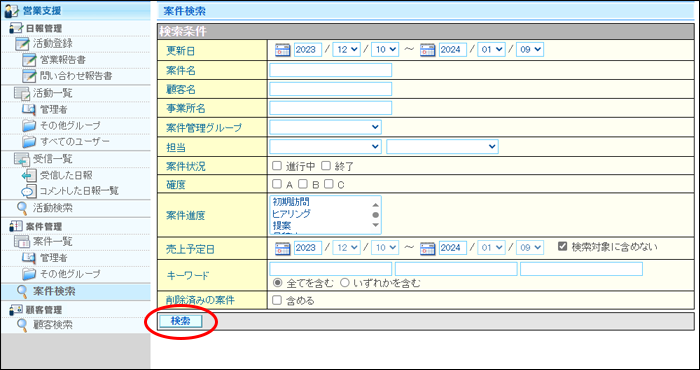Click the 営業報告書 pencil icon
This screenshot has width=700, height=370.
[29, 59]
